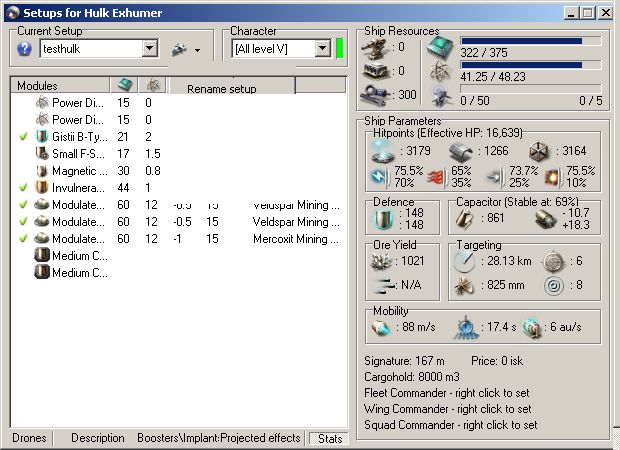The height and width of the screenshot is (450, 620).
Task: Click the ship icon beside the setup name
Action: pos(178,49)
